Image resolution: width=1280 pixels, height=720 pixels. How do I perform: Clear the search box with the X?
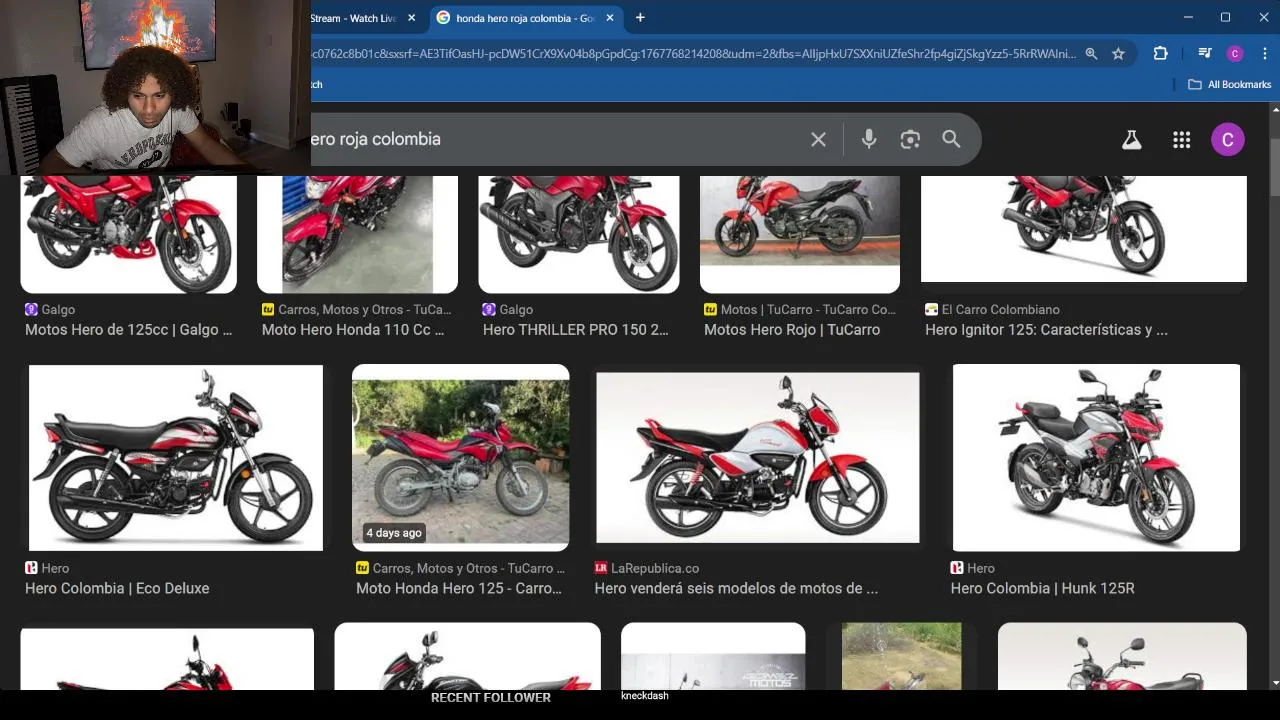point(818,139)
